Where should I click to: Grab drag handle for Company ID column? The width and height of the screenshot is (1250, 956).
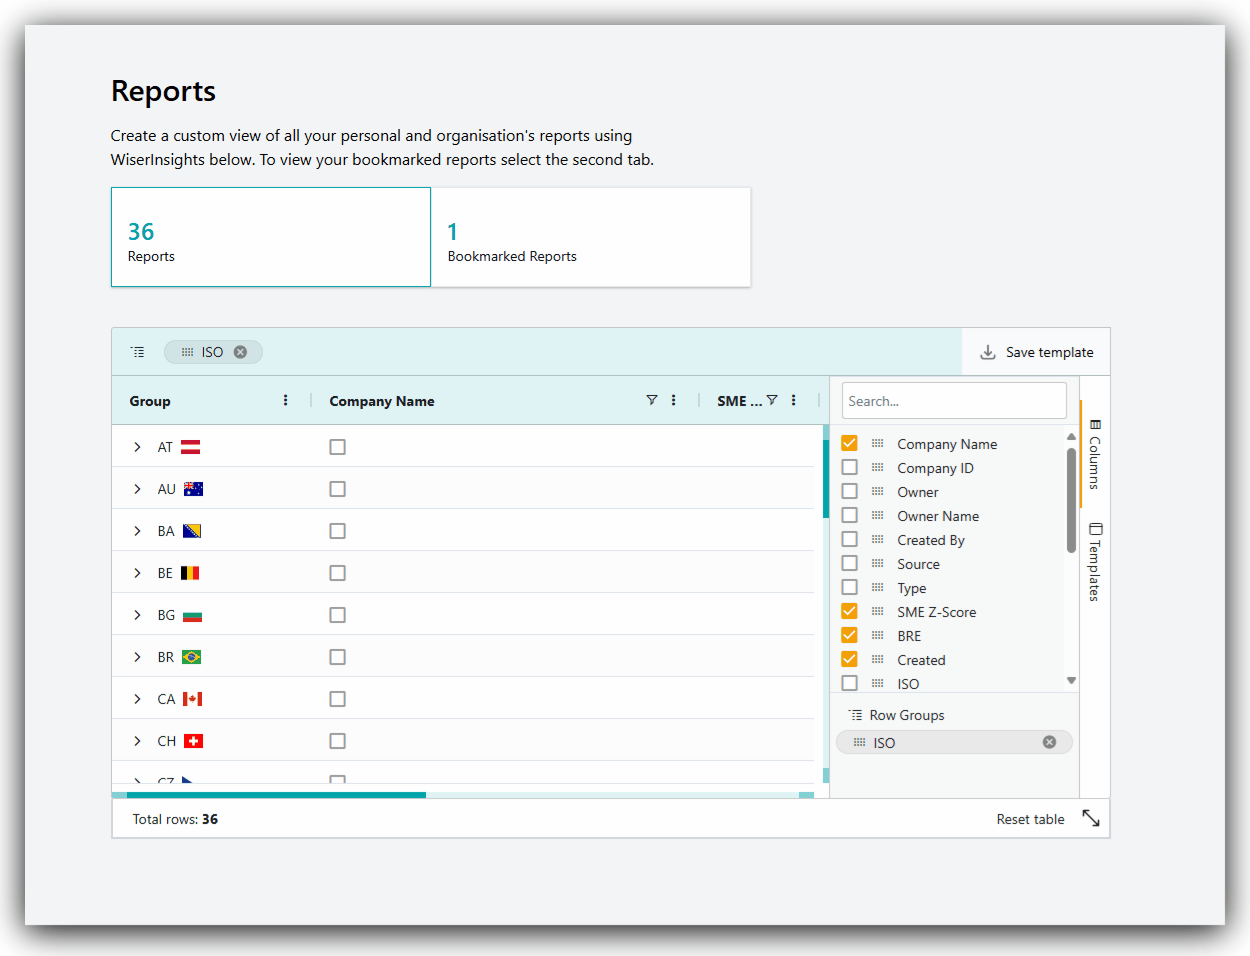(877, 467)
